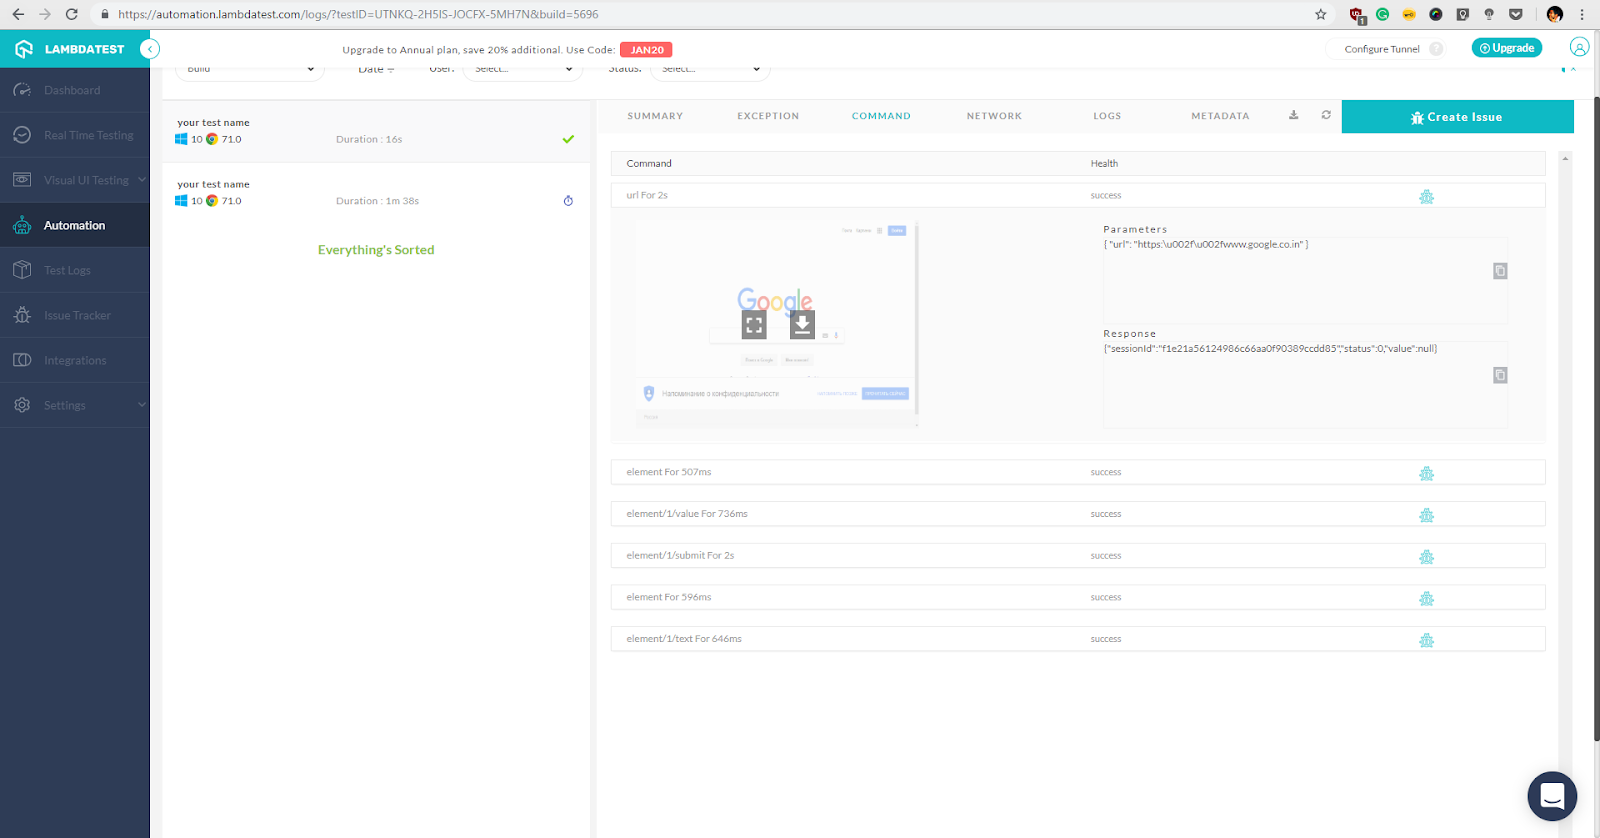Expand the element/1/submit command row
Screen dimensions: 1600x838
coord(680,556)
